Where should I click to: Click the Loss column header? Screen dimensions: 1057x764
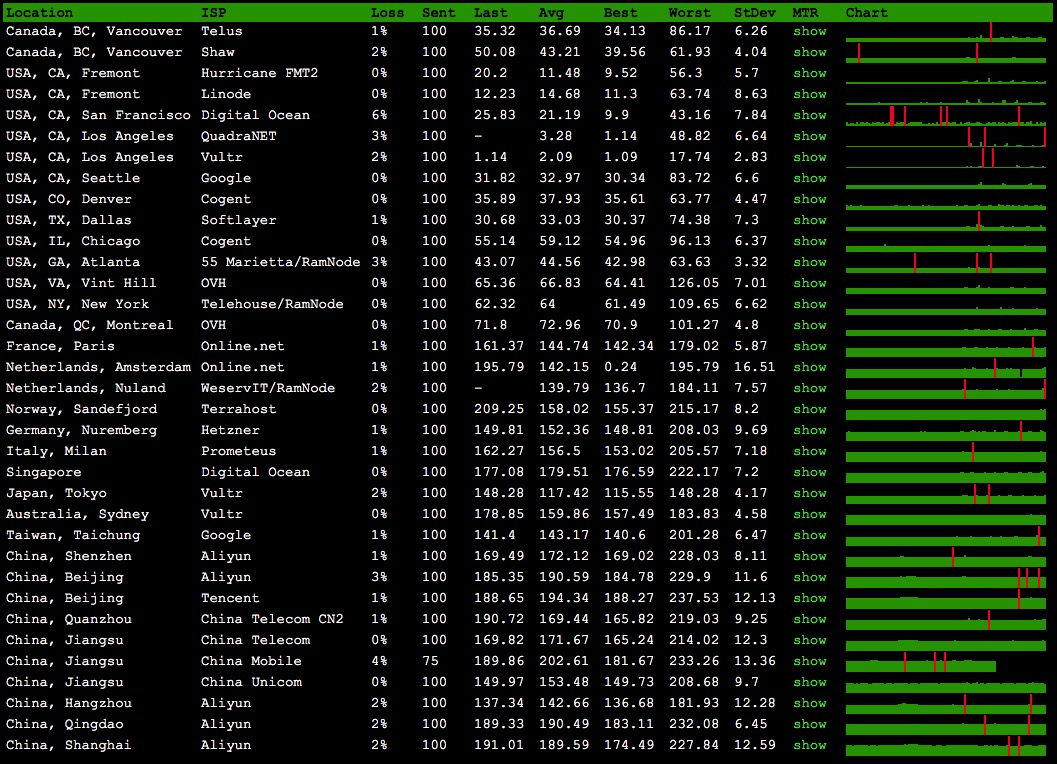pyautogui.click(x=388, y=13)
